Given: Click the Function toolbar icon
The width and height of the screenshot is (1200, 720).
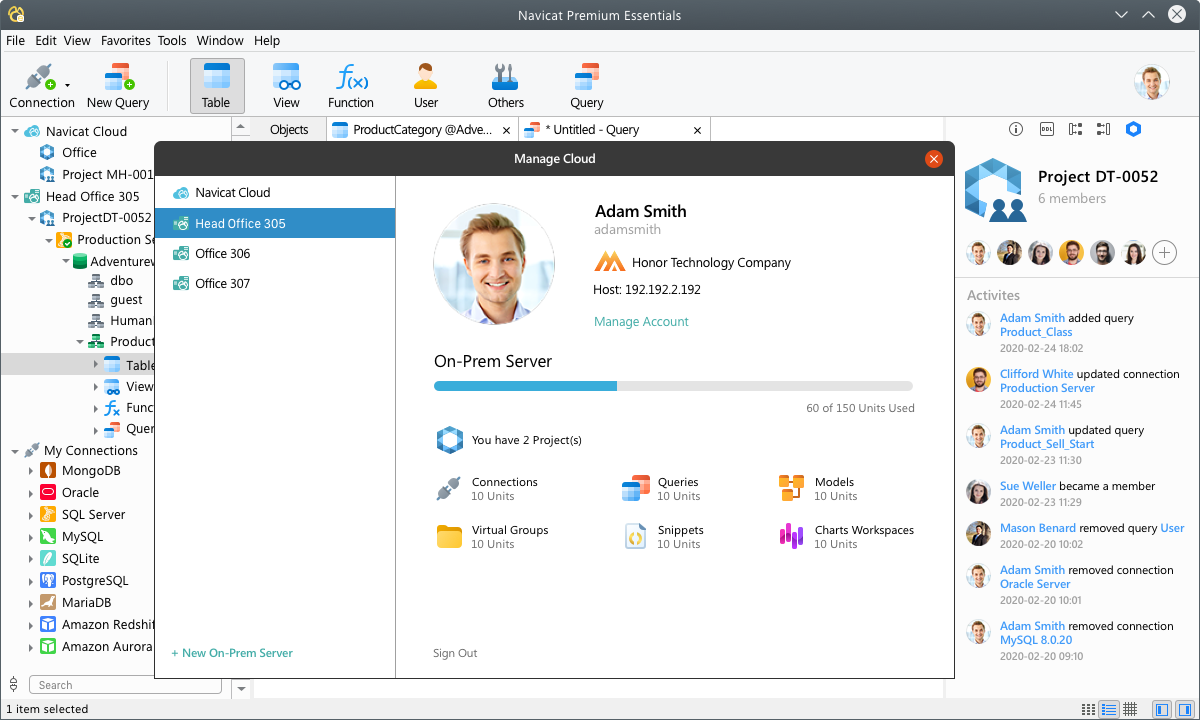Looking at the screenshot, I should point(351,78).
